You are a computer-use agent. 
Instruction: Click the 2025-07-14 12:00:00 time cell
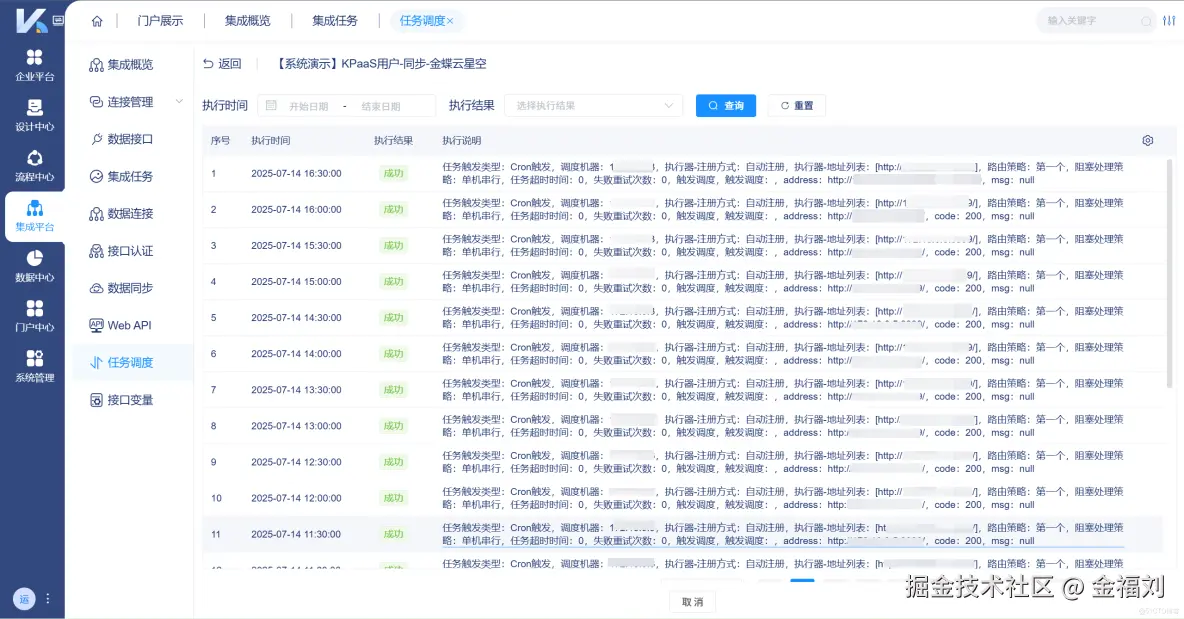[296, 498]
